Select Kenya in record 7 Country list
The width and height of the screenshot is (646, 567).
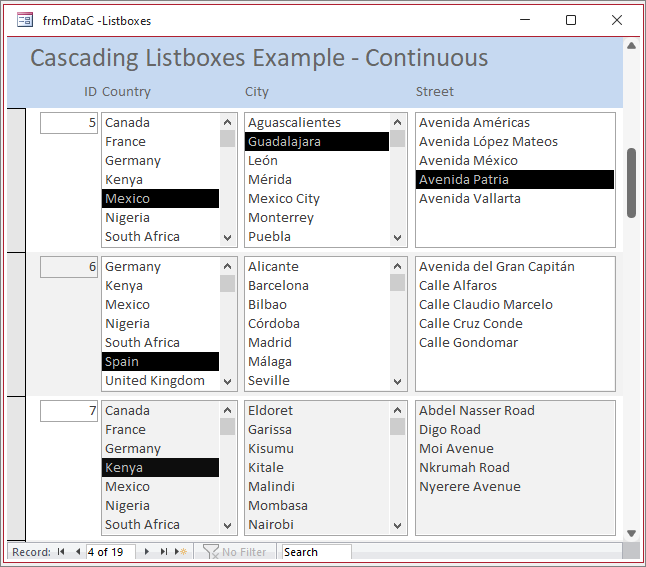(x=160, y=467)
